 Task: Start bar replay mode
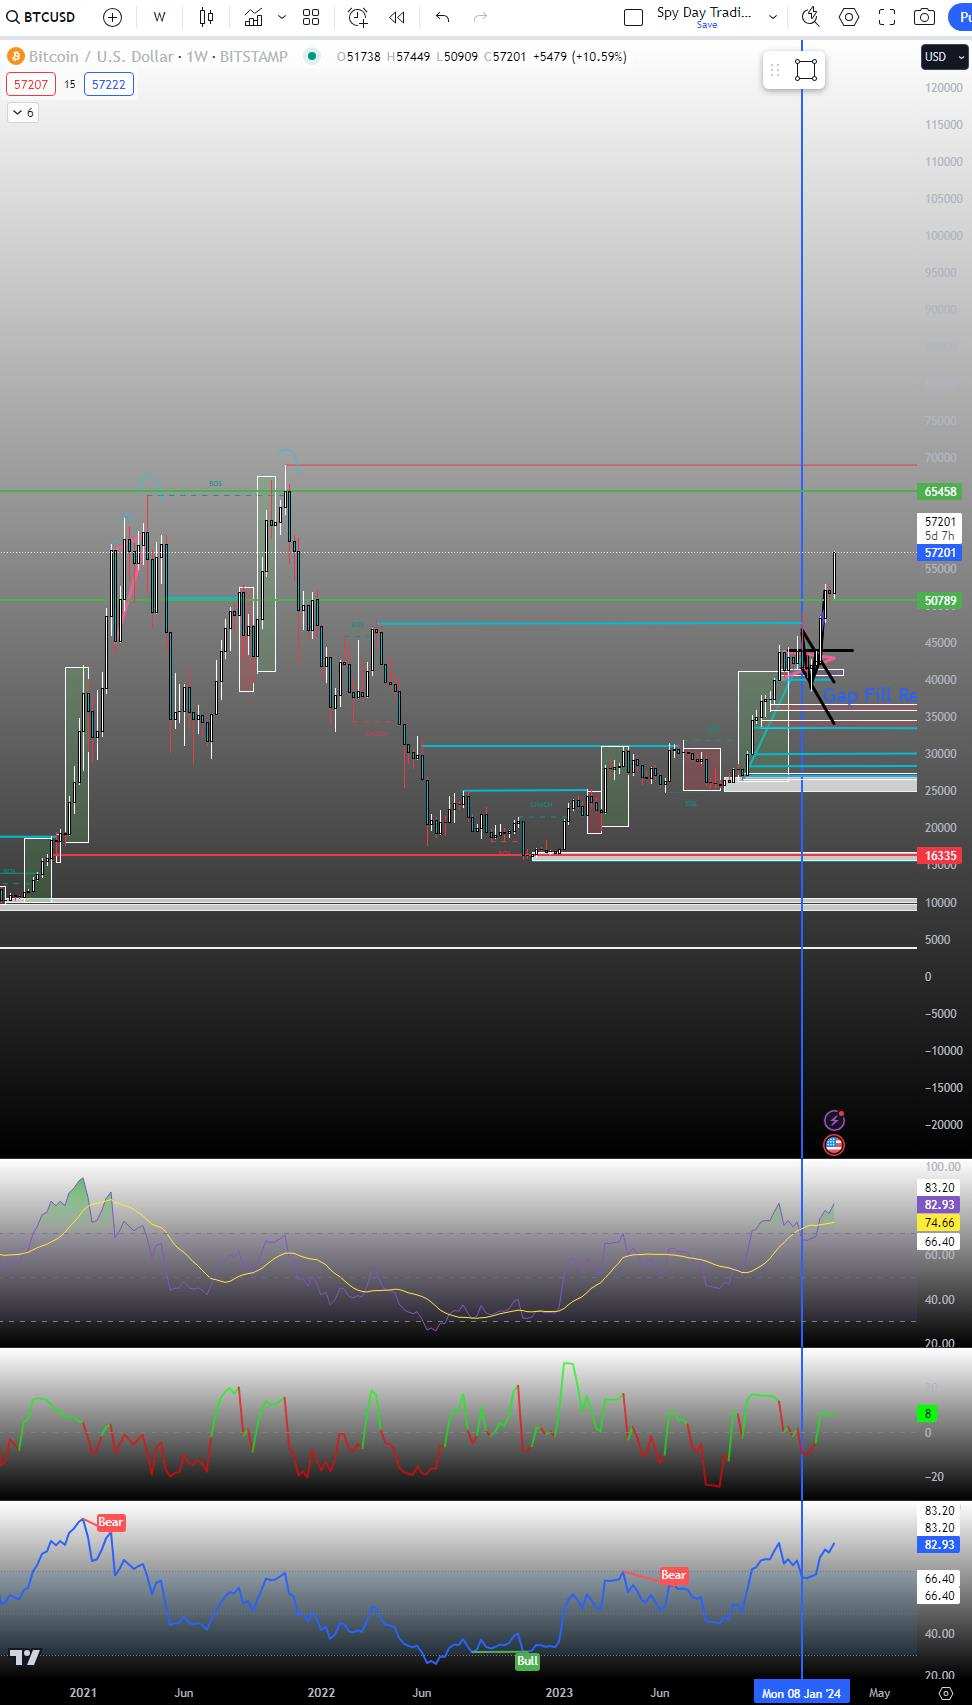pyautogui.click(x=397, y=17)
